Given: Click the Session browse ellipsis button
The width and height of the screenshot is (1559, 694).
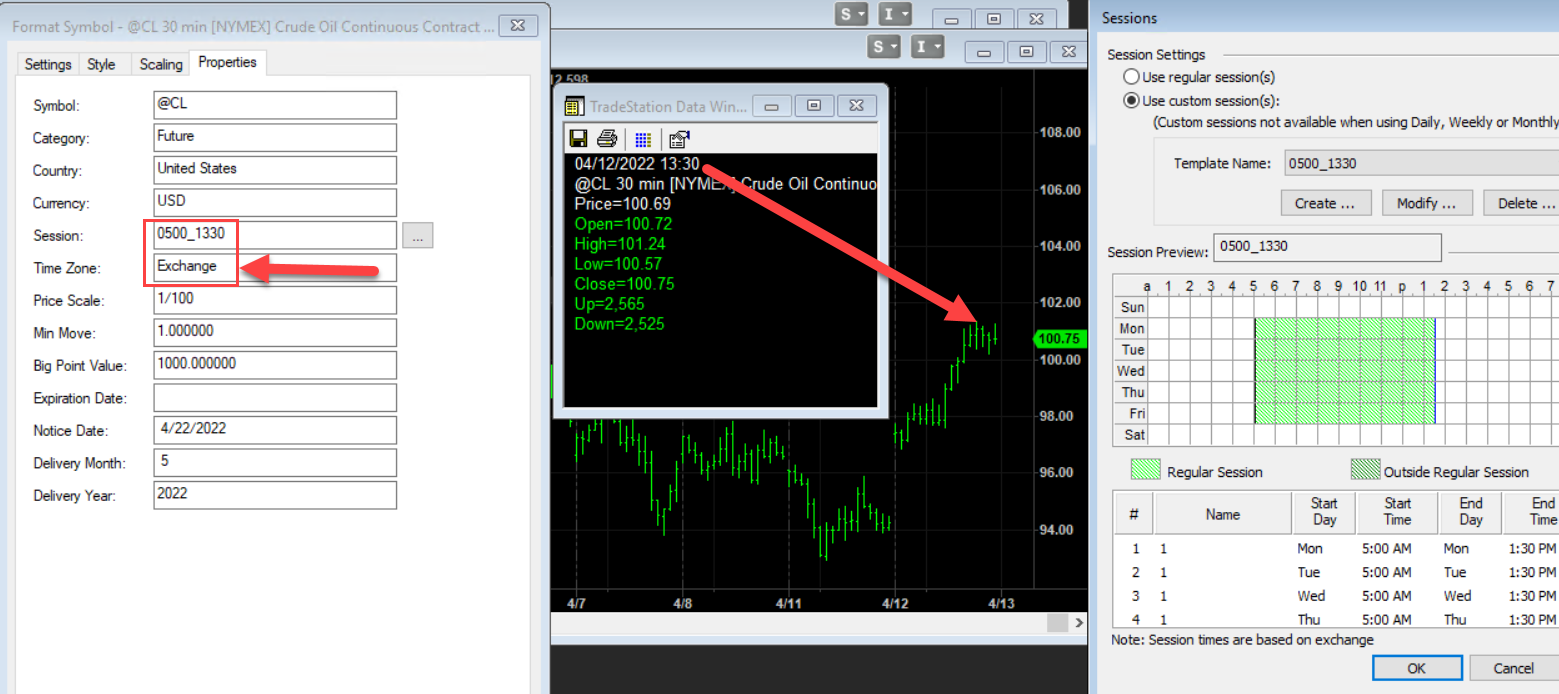Looking at the screenshot, I should pyautogui.click(x=418, y=236).
